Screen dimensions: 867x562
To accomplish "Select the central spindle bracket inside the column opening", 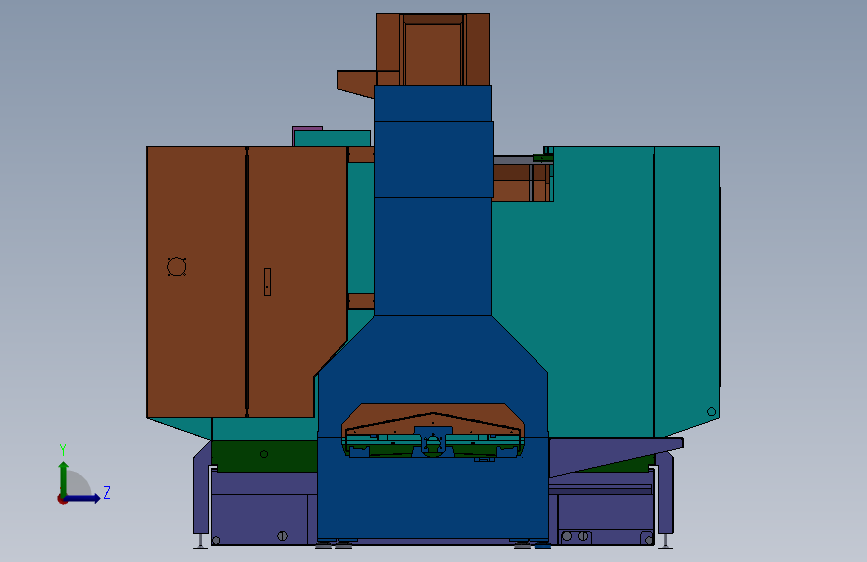I will coord(433,441).
